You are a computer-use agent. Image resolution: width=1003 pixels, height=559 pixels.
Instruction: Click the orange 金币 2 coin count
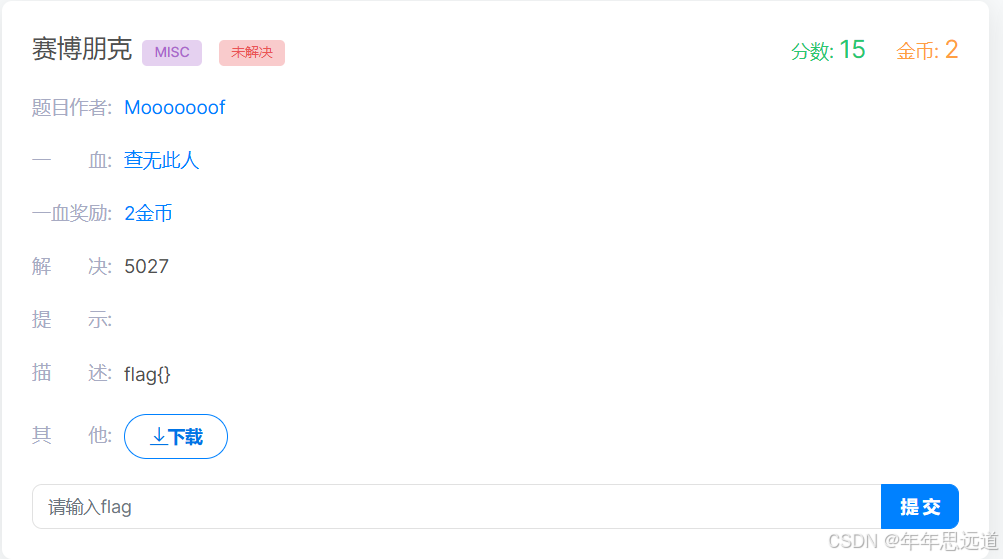[927, 50]
